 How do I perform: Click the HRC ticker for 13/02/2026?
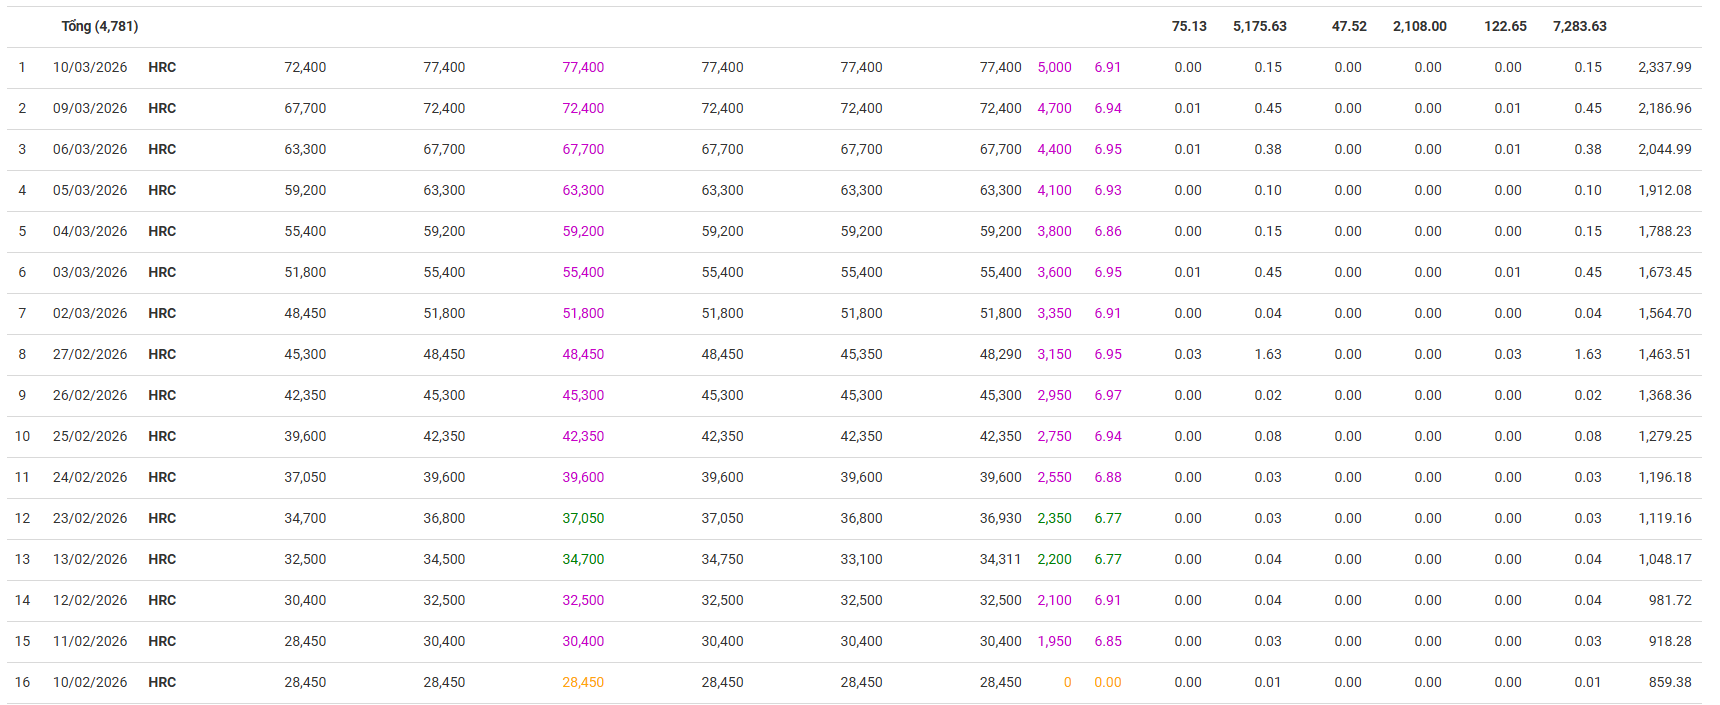[x=162, y=559]
